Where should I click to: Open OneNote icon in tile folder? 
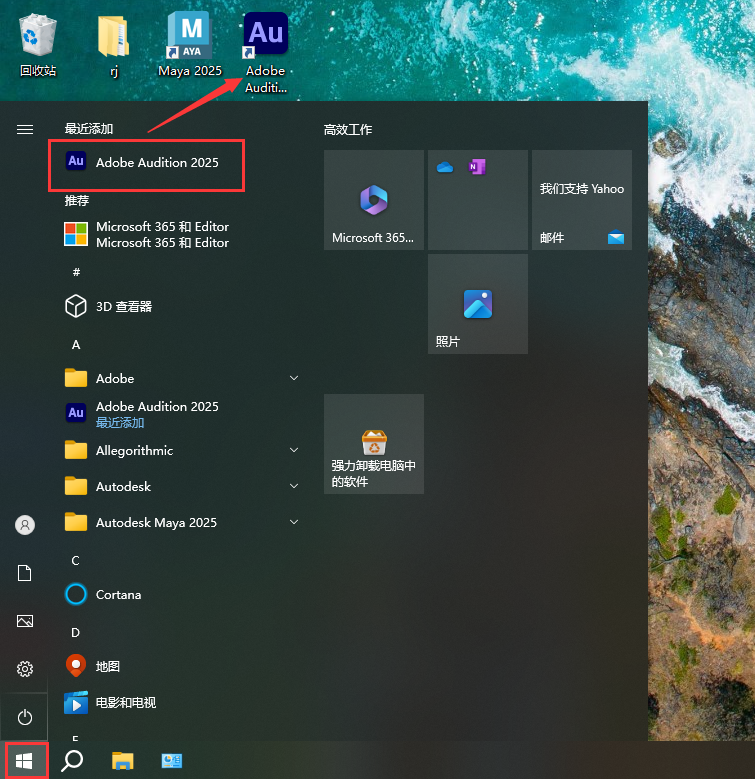point(477,167)
